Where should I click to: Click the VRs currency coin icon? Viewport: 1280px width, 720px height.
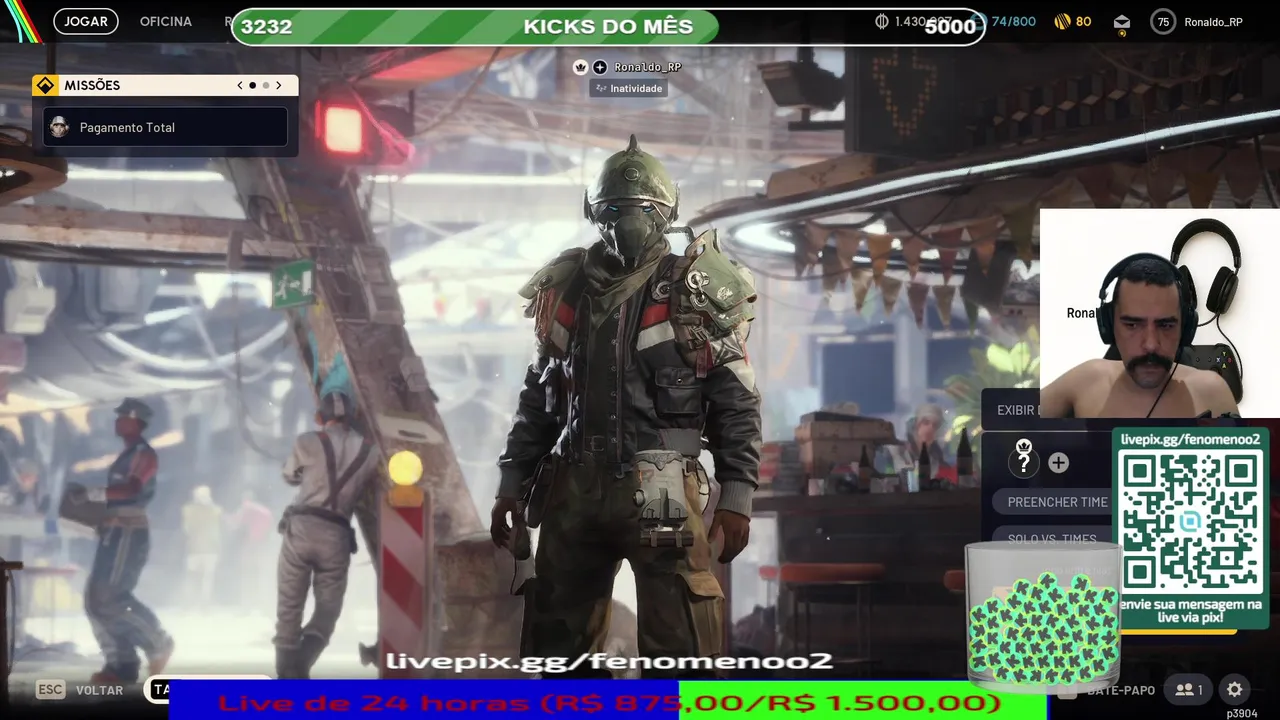[x=882, y=21]
